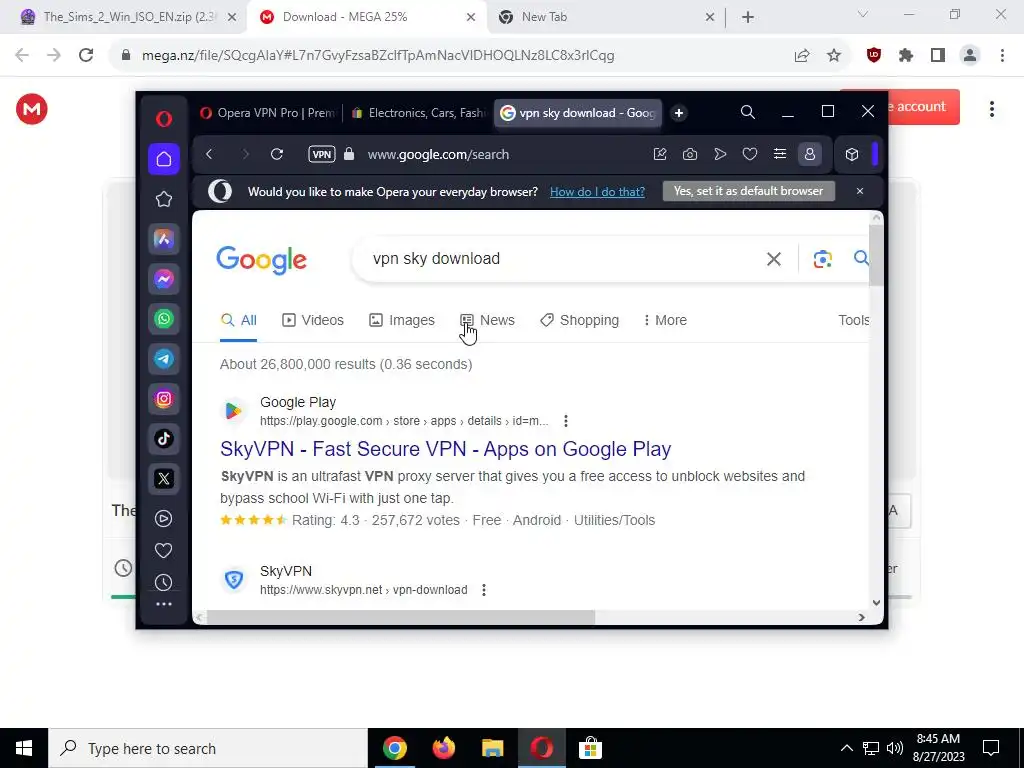Clear the Google search box

click(x=774, y=259)
